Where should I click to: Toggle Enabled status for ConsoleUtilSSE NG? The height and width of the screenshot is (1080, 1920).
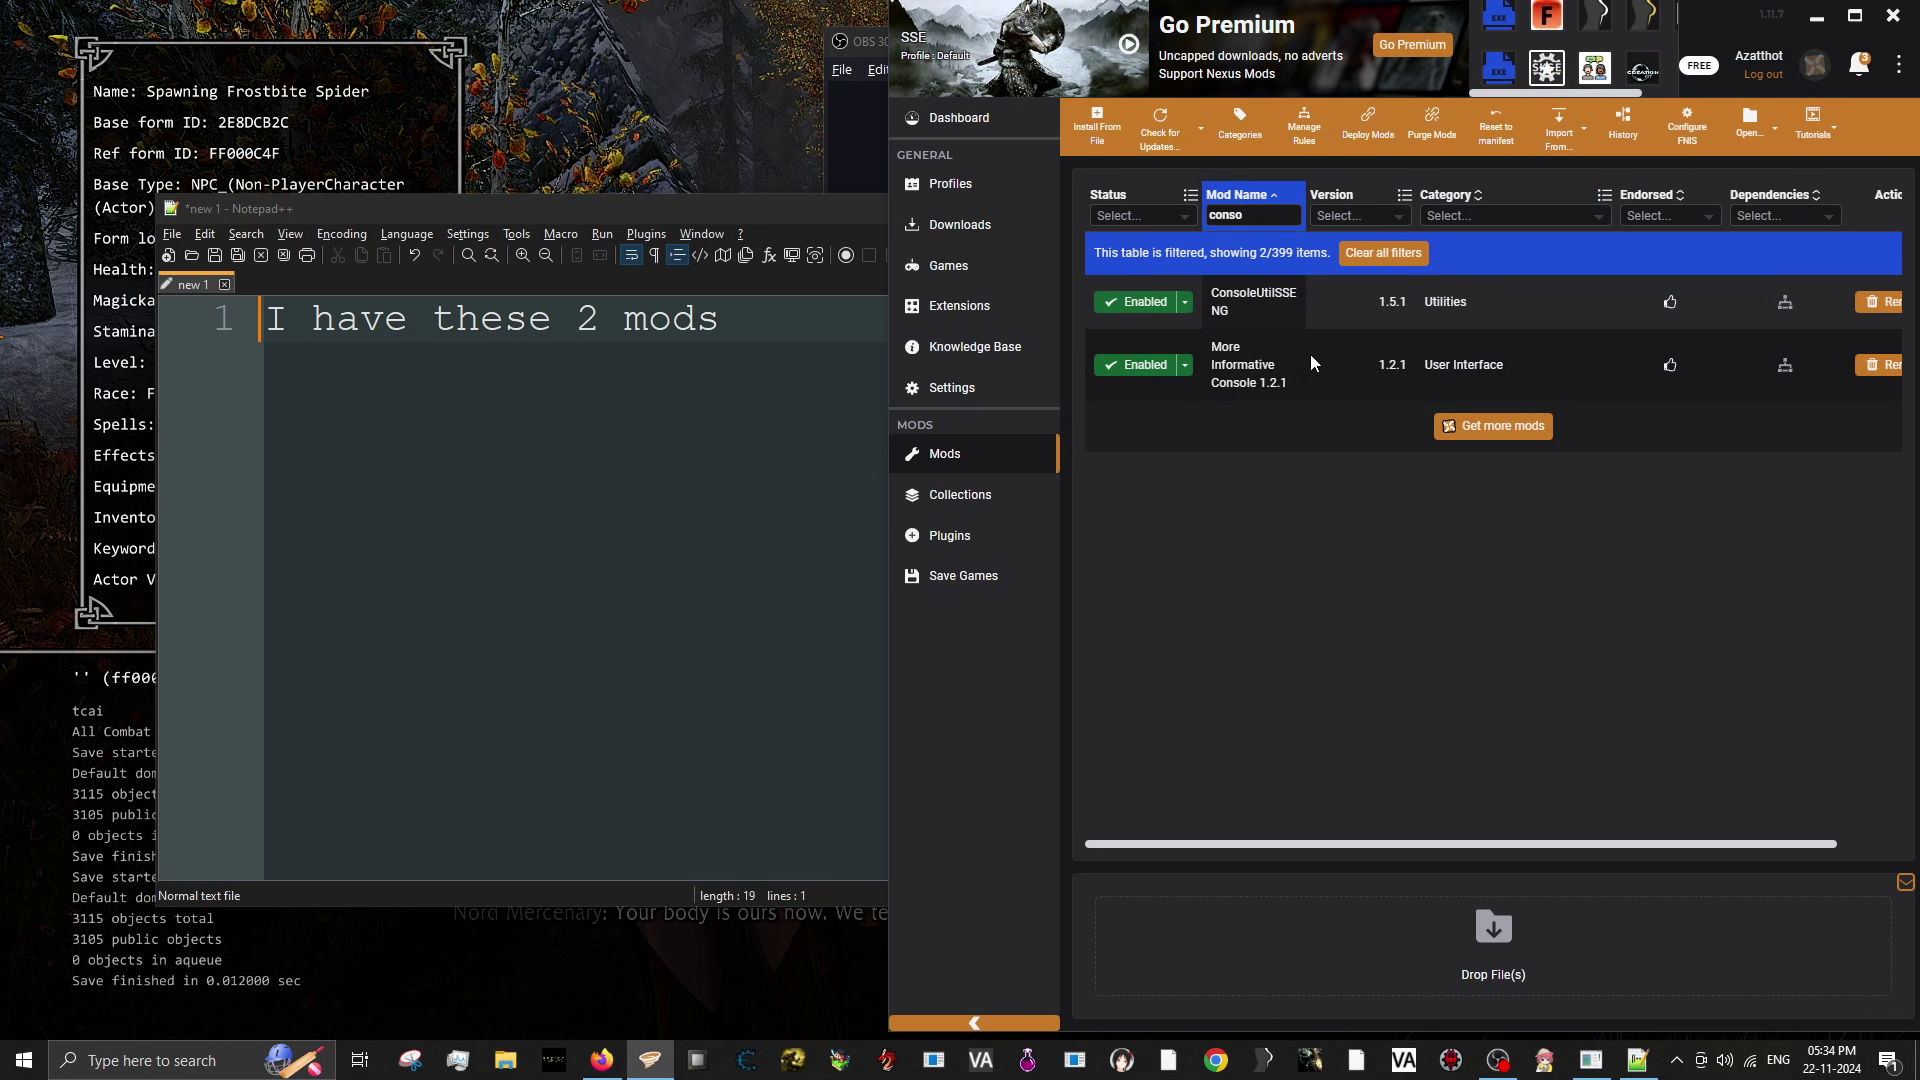coord(1135,302)
